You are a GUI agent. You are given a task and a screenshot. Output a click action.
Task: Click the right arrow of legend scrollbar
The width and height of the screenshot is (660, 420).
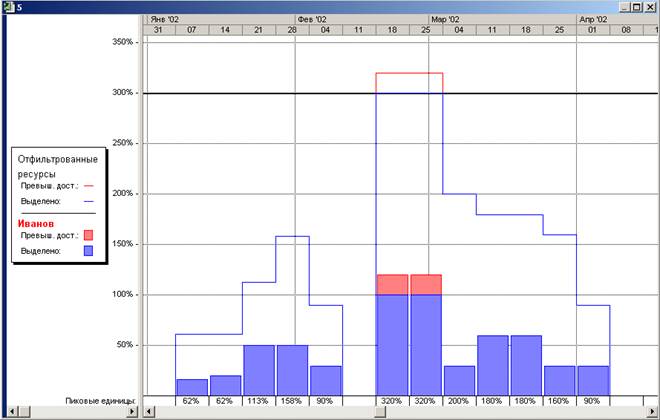coord(132,411)
